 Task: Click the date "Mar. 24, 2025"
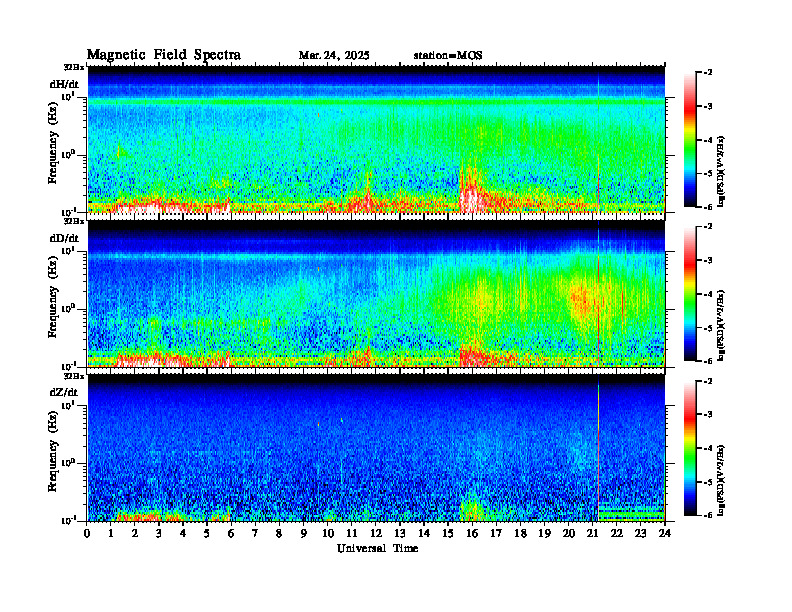click(x=334, y=56)
